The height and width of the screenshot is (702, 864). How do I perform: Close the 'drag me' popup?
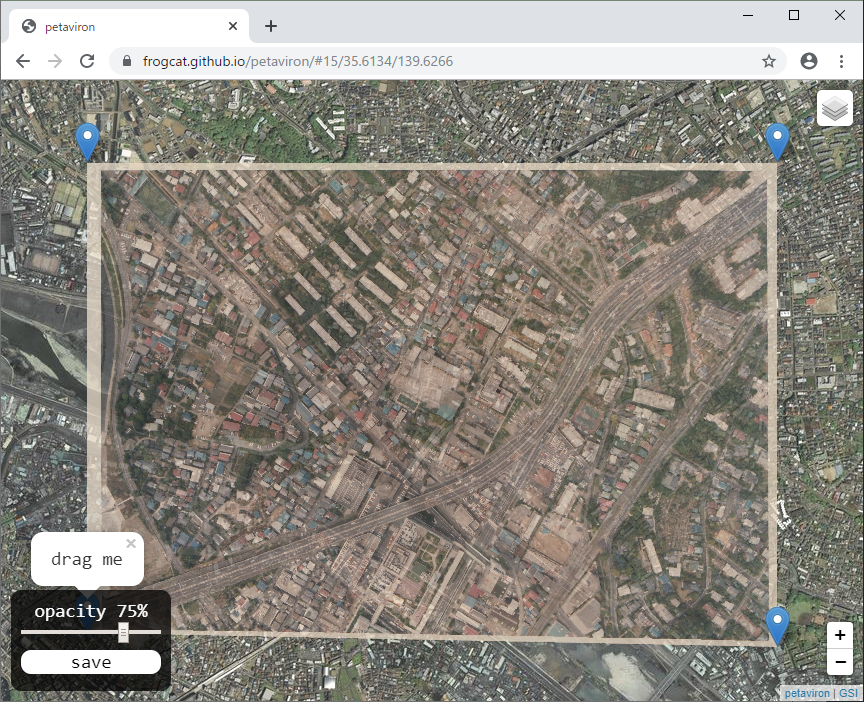(131, 543)
